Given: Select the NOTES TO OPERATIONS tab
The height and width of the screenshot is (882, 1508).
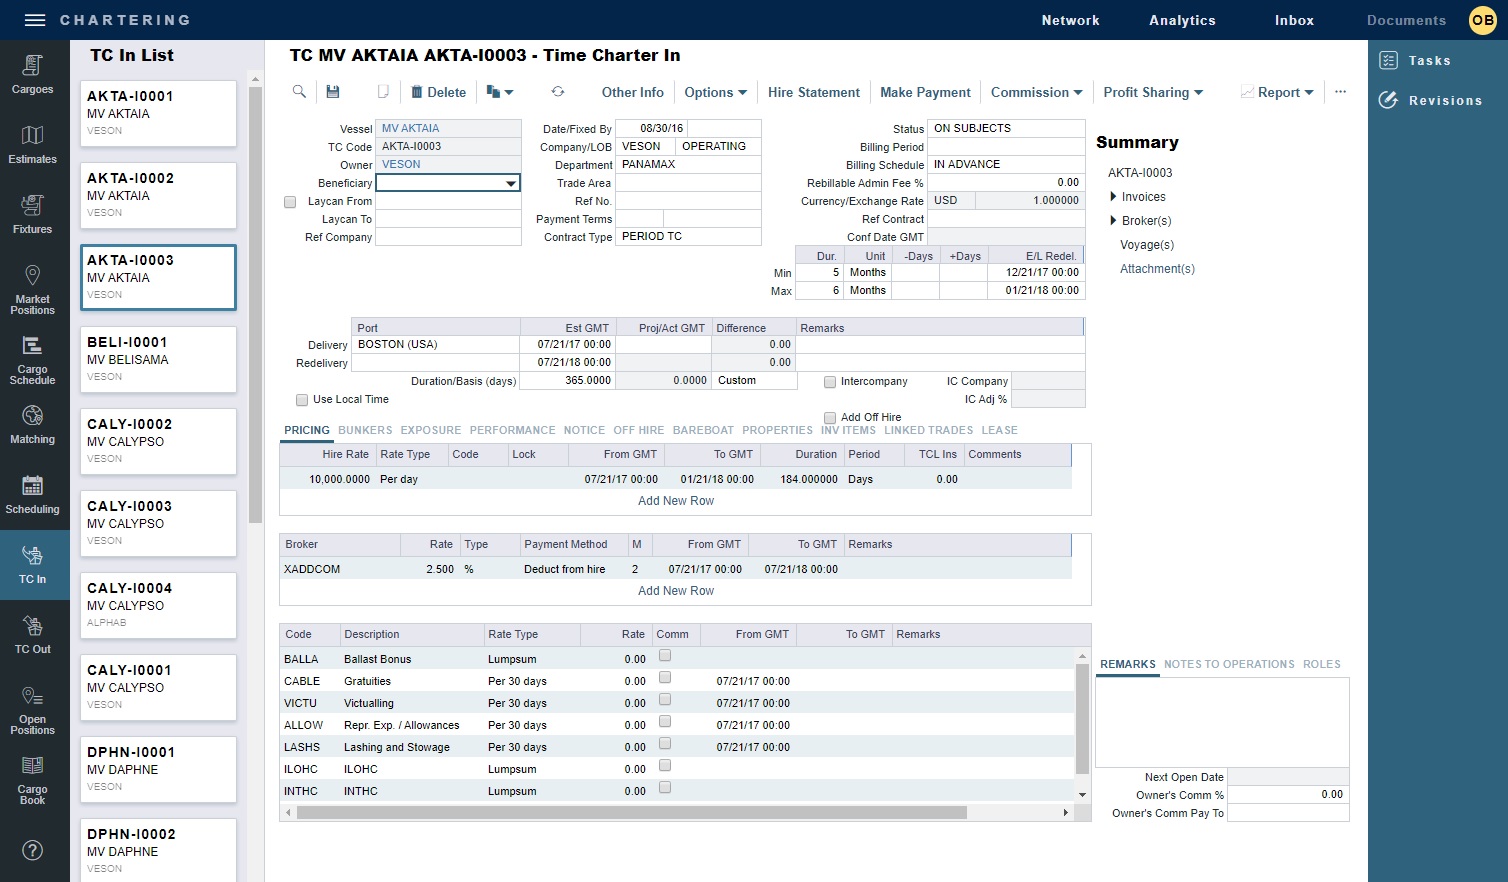Looking at the screenshot, I should point(1229,664).
